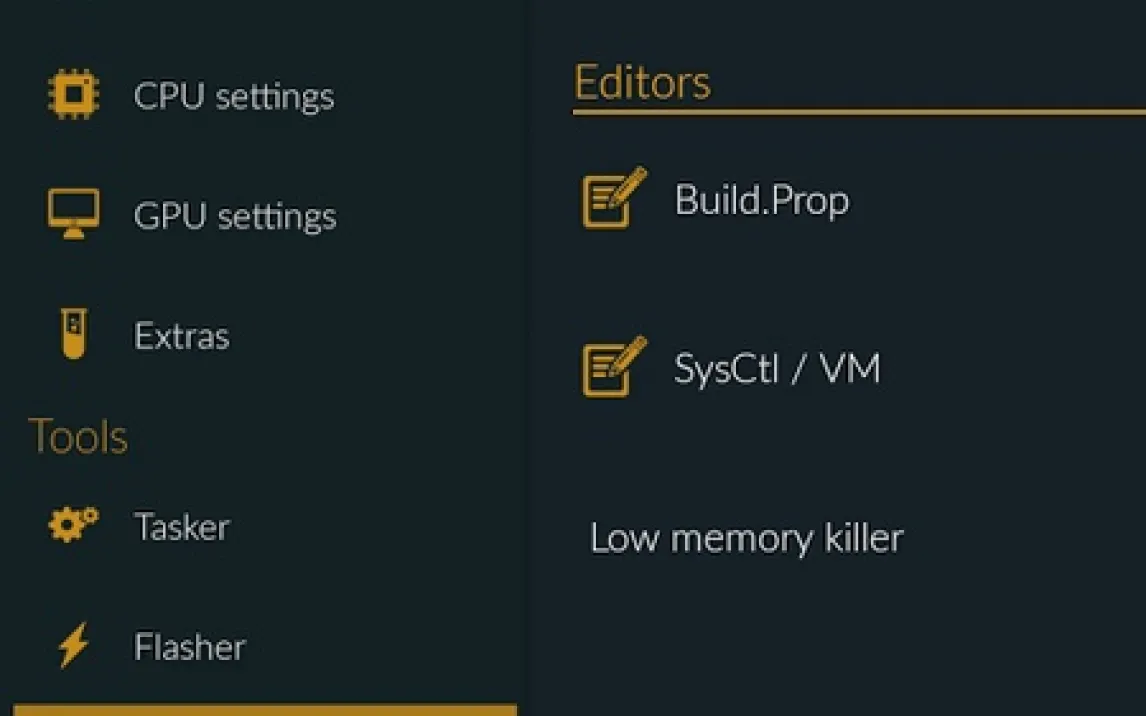1146x716 pixels.
Task: Click the SysCtl / VM edit icon
Action: 614,367
